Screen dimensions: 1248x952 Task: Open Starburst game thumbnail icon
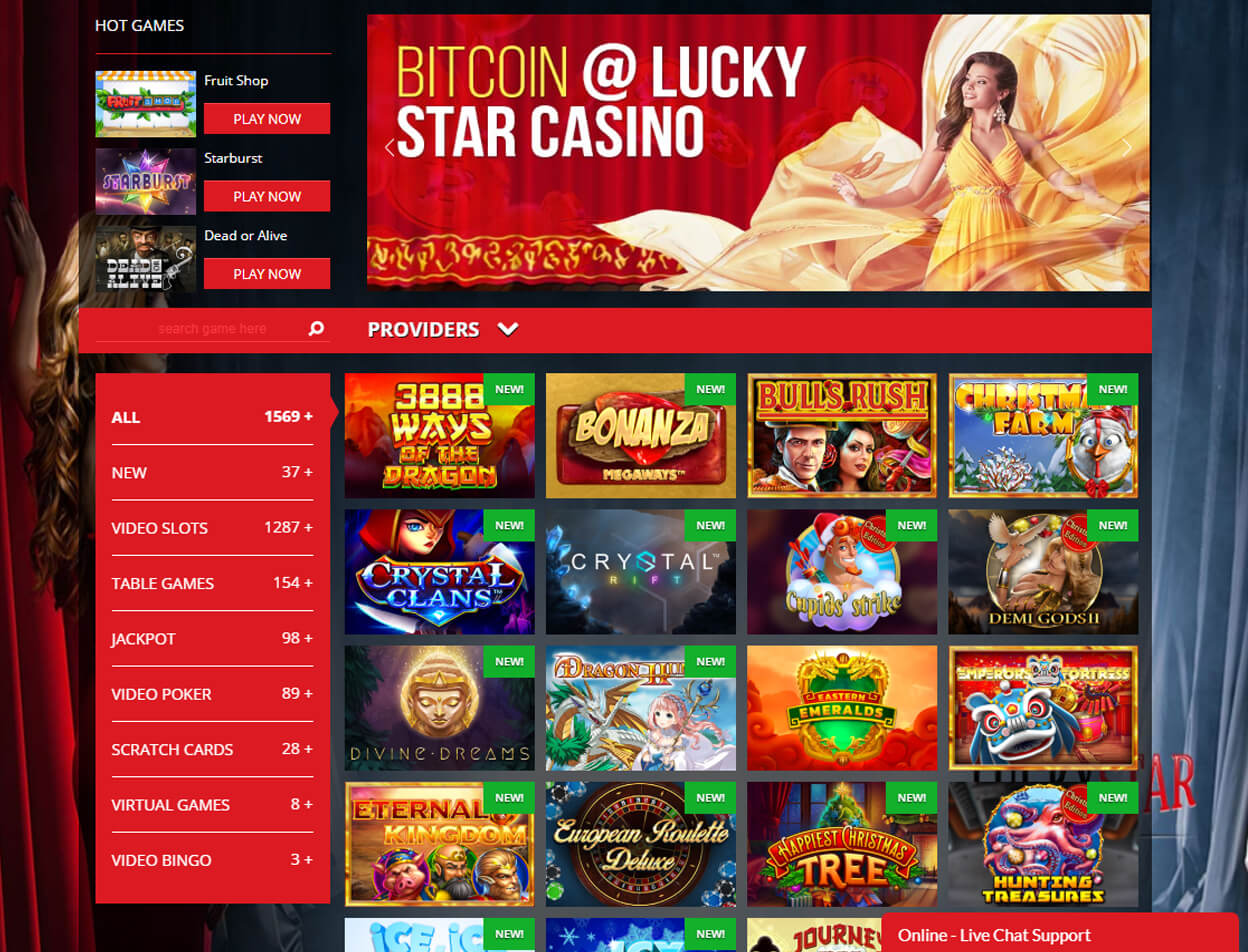[x=145, y=181]
